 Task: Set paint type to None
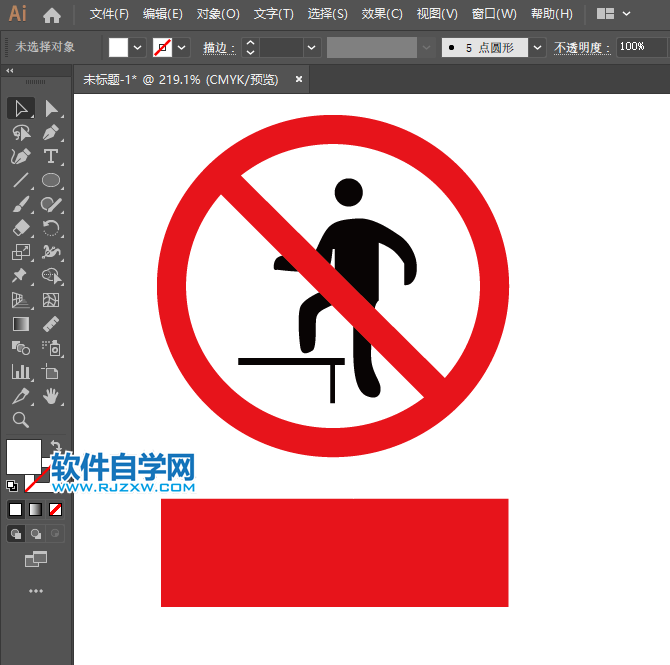click(56, 509)
